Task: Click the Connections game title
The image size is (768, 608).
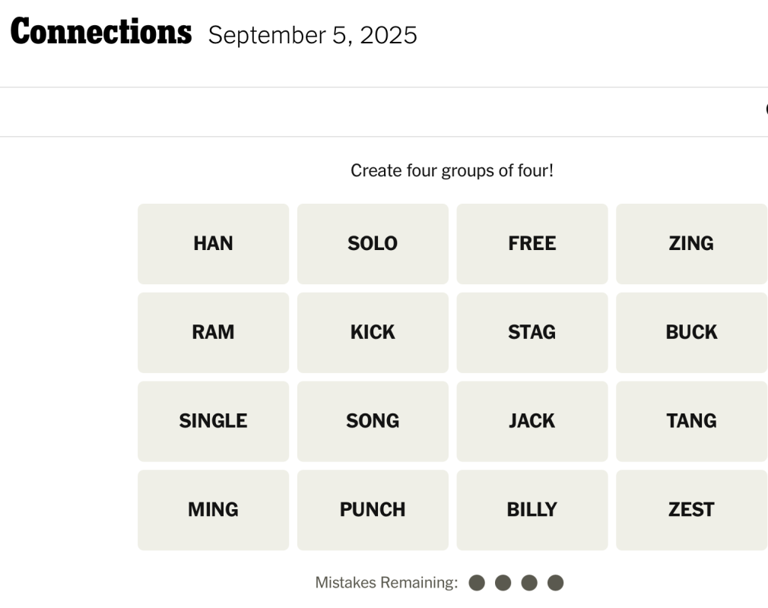Action: (101, 33)
